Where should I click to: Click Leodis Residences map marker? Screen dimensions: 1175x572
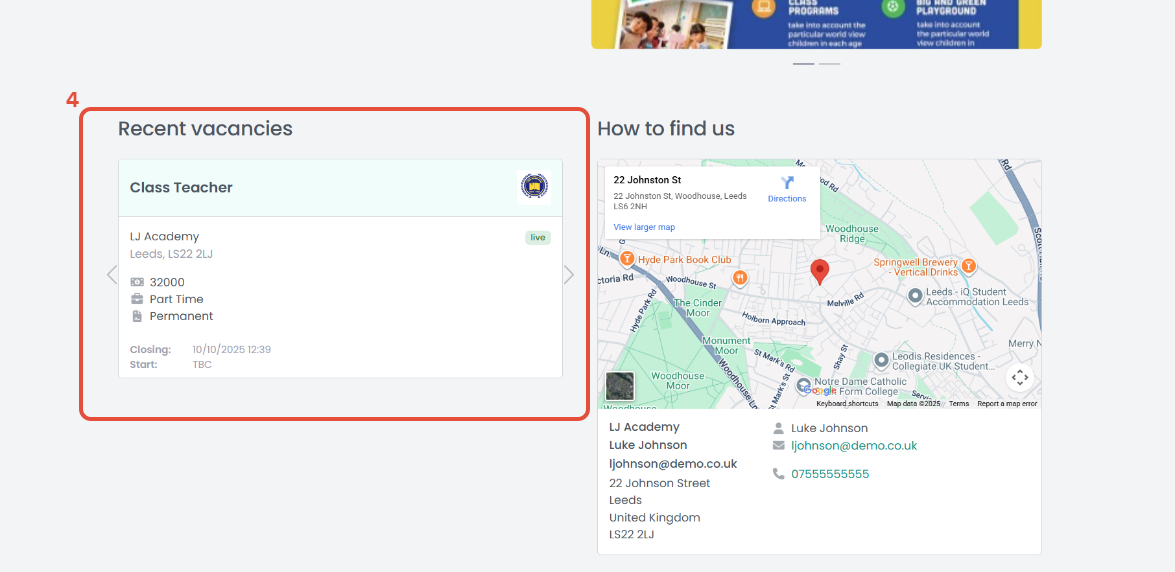pyautogui.click(x=882, y=361)
